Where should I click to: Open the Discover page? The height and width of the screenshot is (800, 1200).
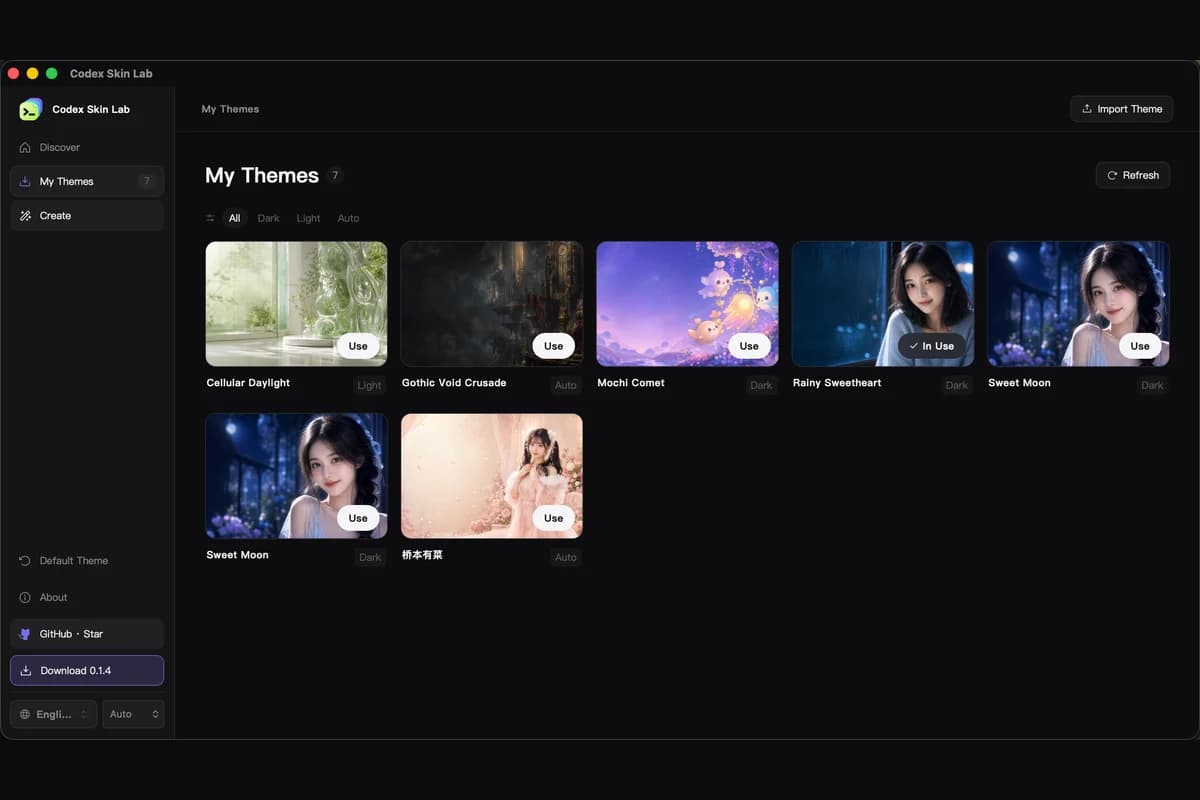87,147
